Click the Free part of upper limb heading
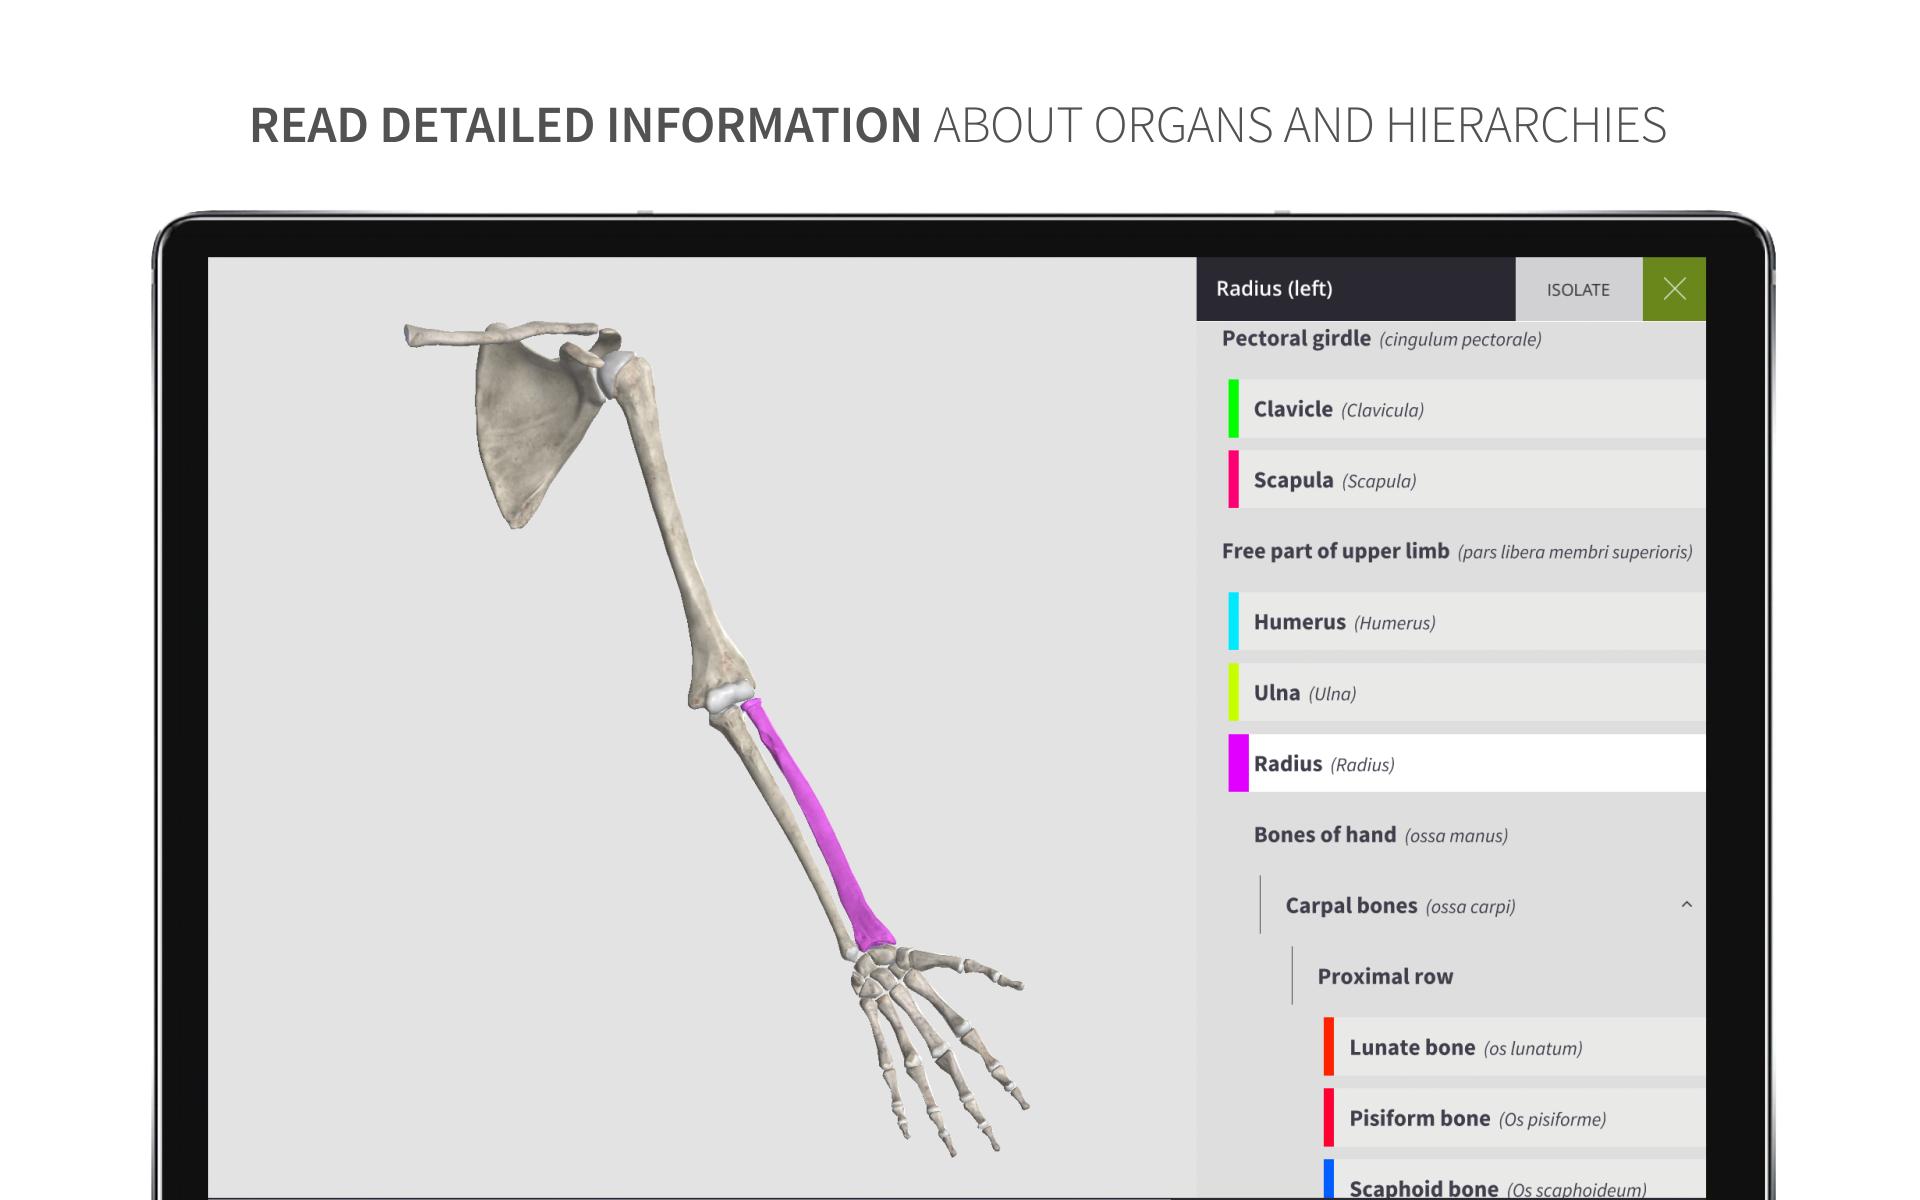The width and height of the screenshot is (1920, 1200). (1456, 551)
